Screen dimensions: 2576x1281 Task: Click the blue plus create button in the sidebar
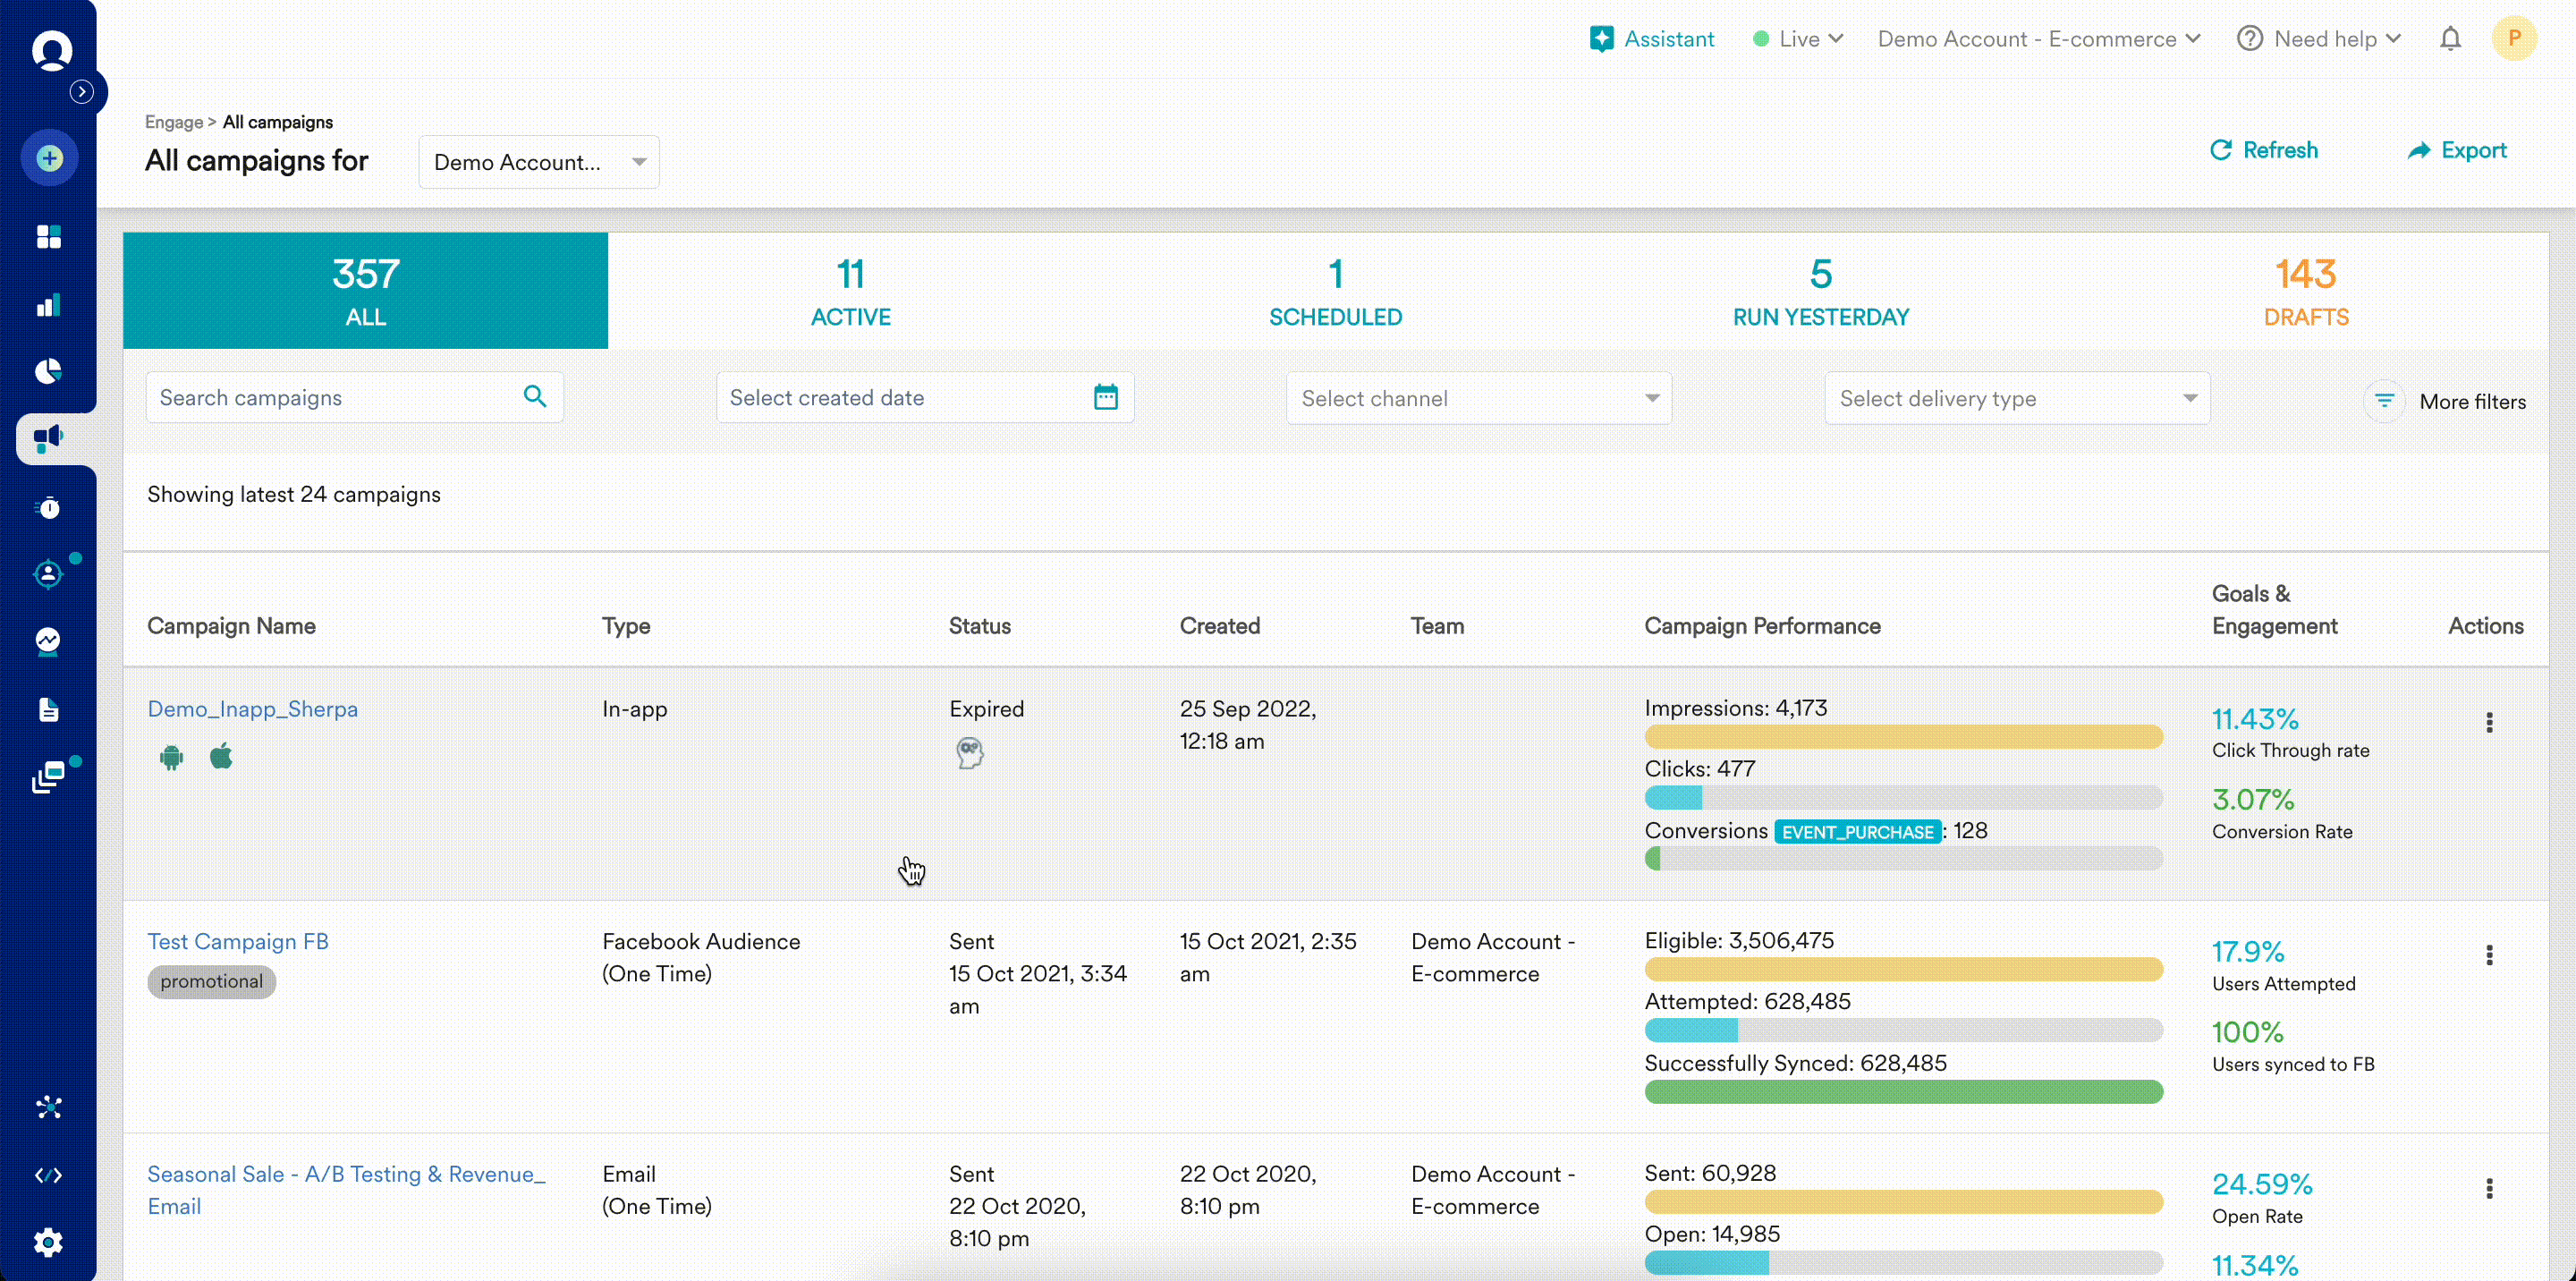click(49, 158)
